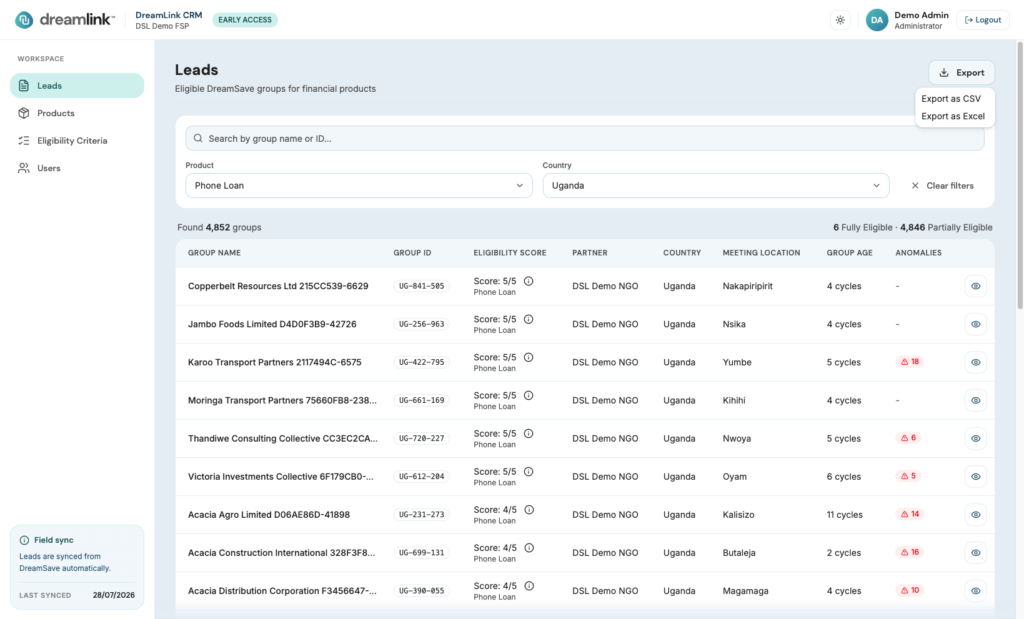
Task: Click the Nakapiripirit meeting location cell
Action: 747,286
